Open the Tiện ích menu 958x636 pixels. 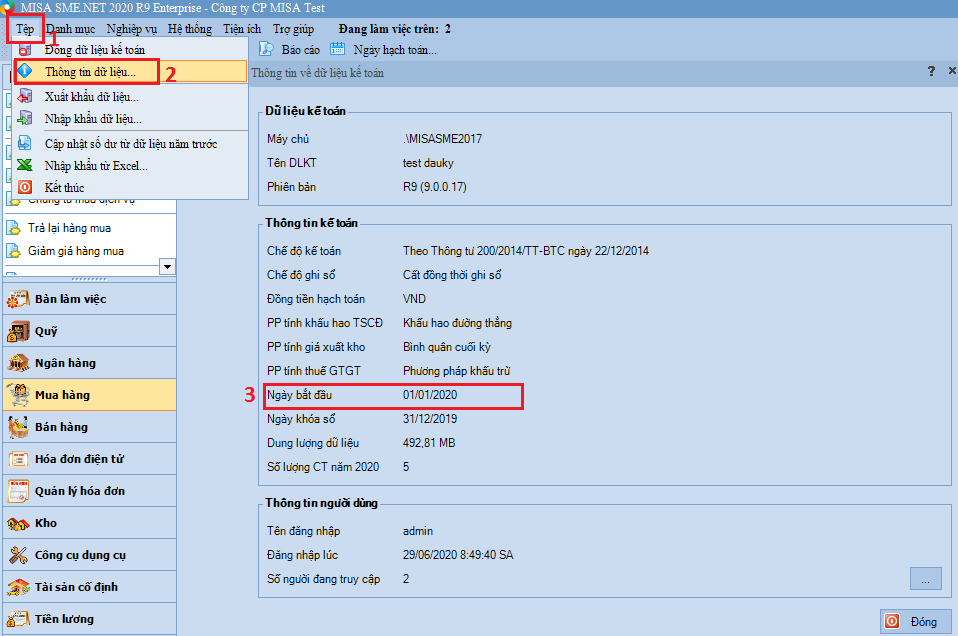click(x=242, y=29)
